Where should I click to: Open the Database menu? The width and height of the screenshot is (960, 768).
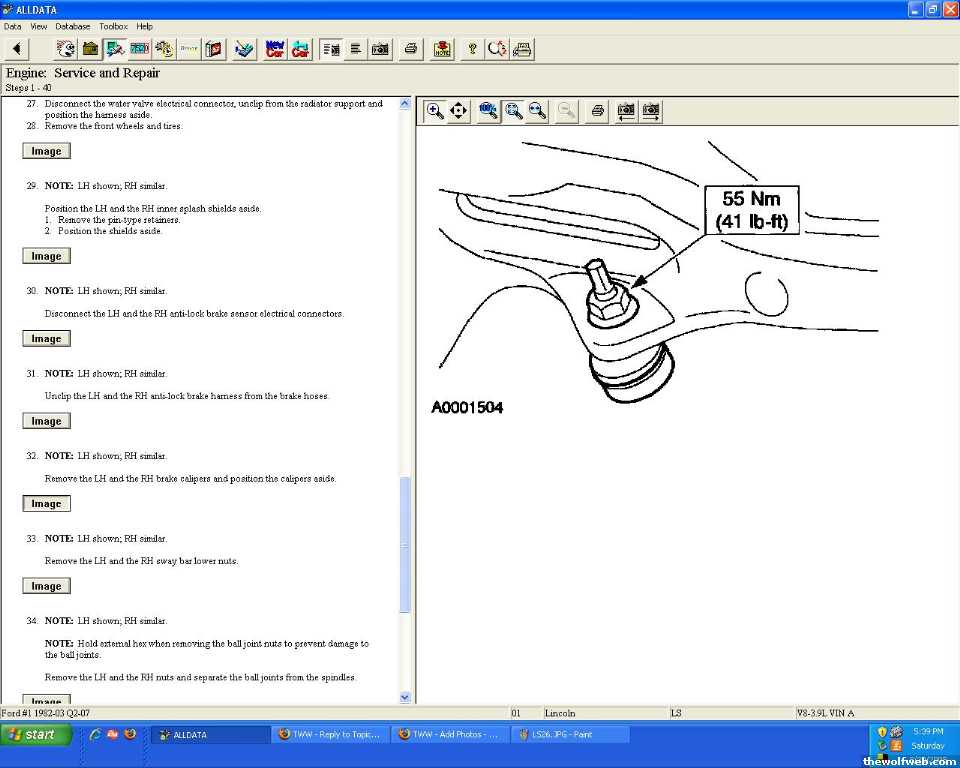click(x=72, y=26)
